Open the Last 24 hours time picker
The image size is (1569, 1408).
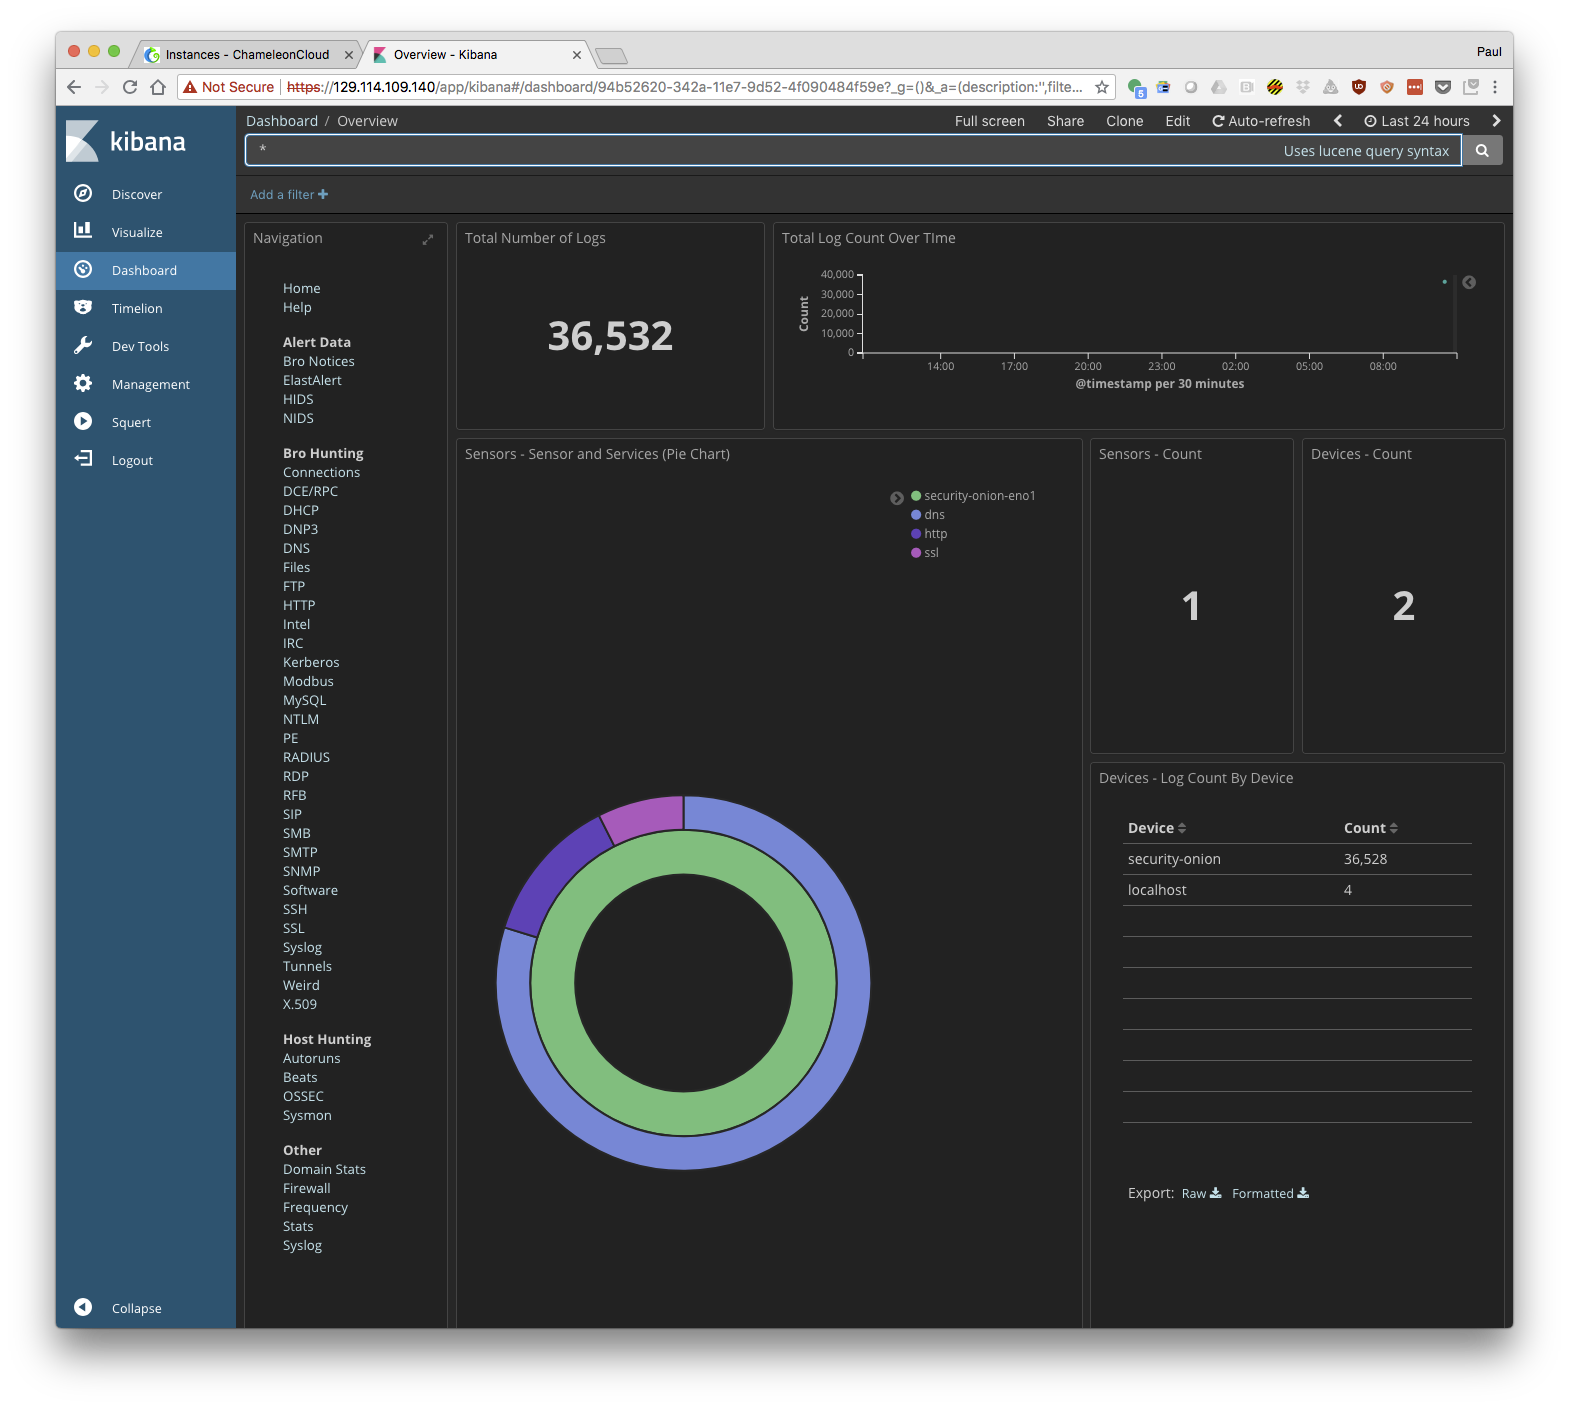pyautogui.click(x=1417, y=121)
